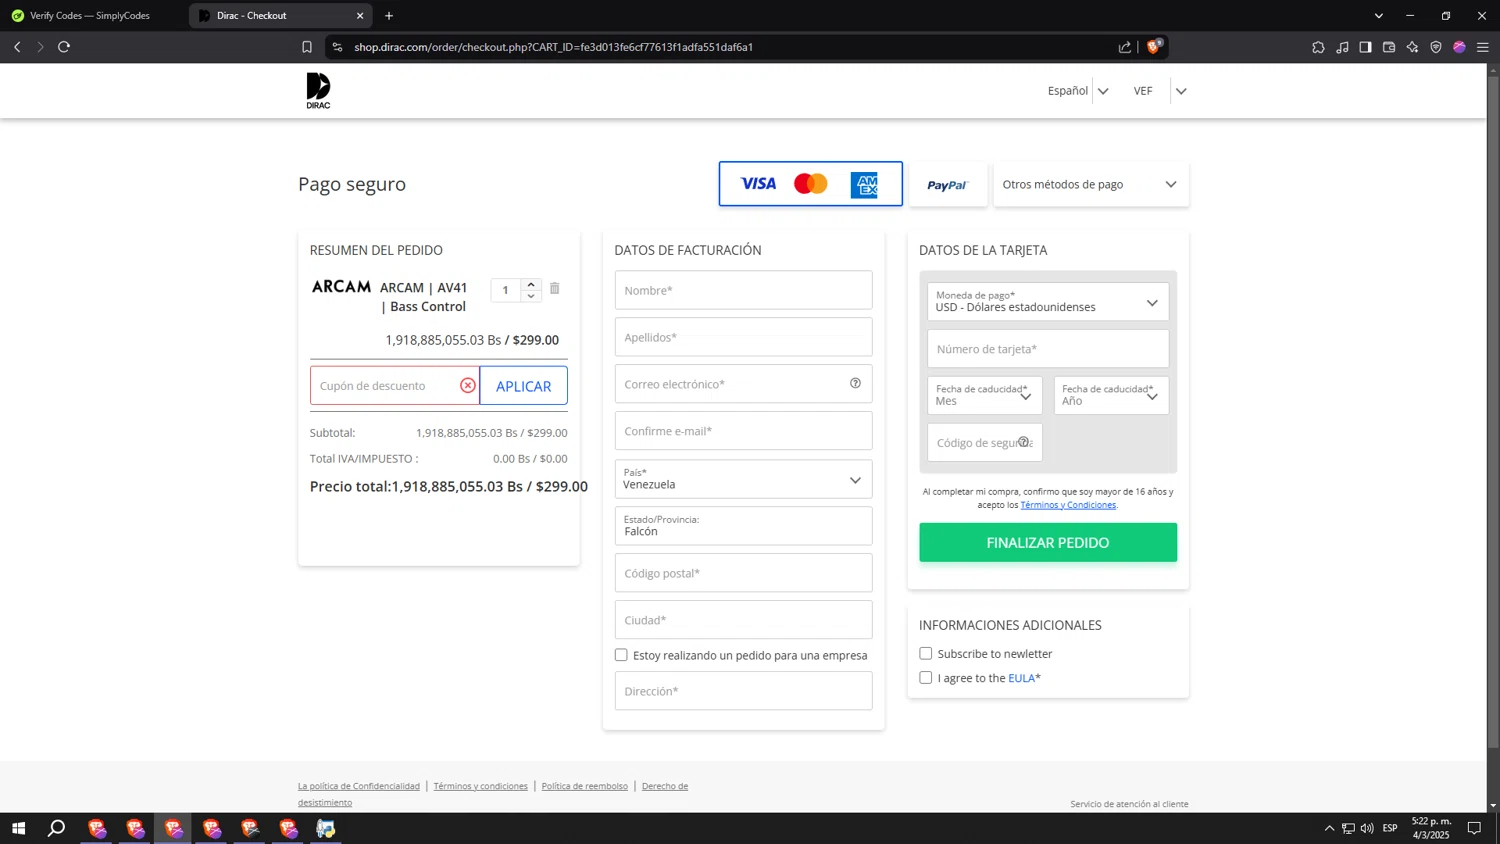Click Ciudad input field
This screenshot has height=844, width=1500.
[743, 620]
